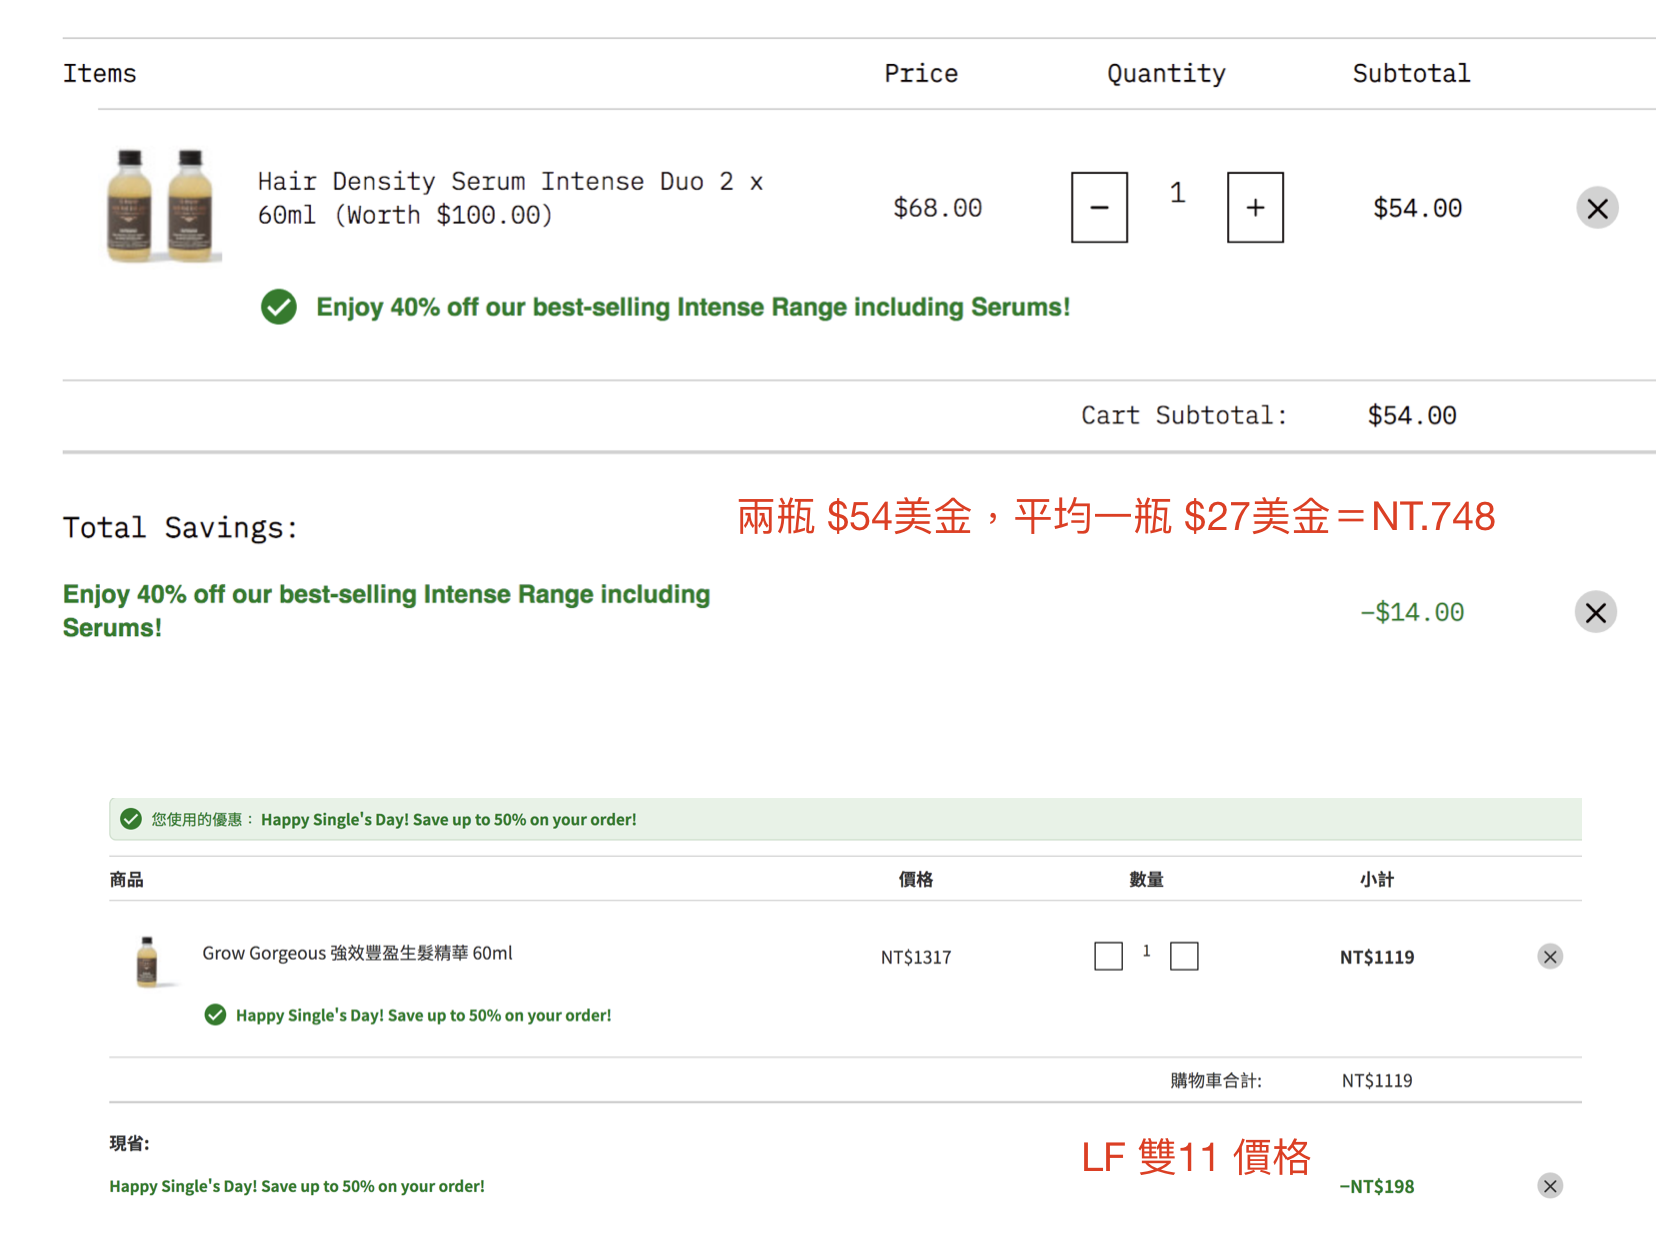
Task: Click the 小計 column header
Action: pos(1377,879)
